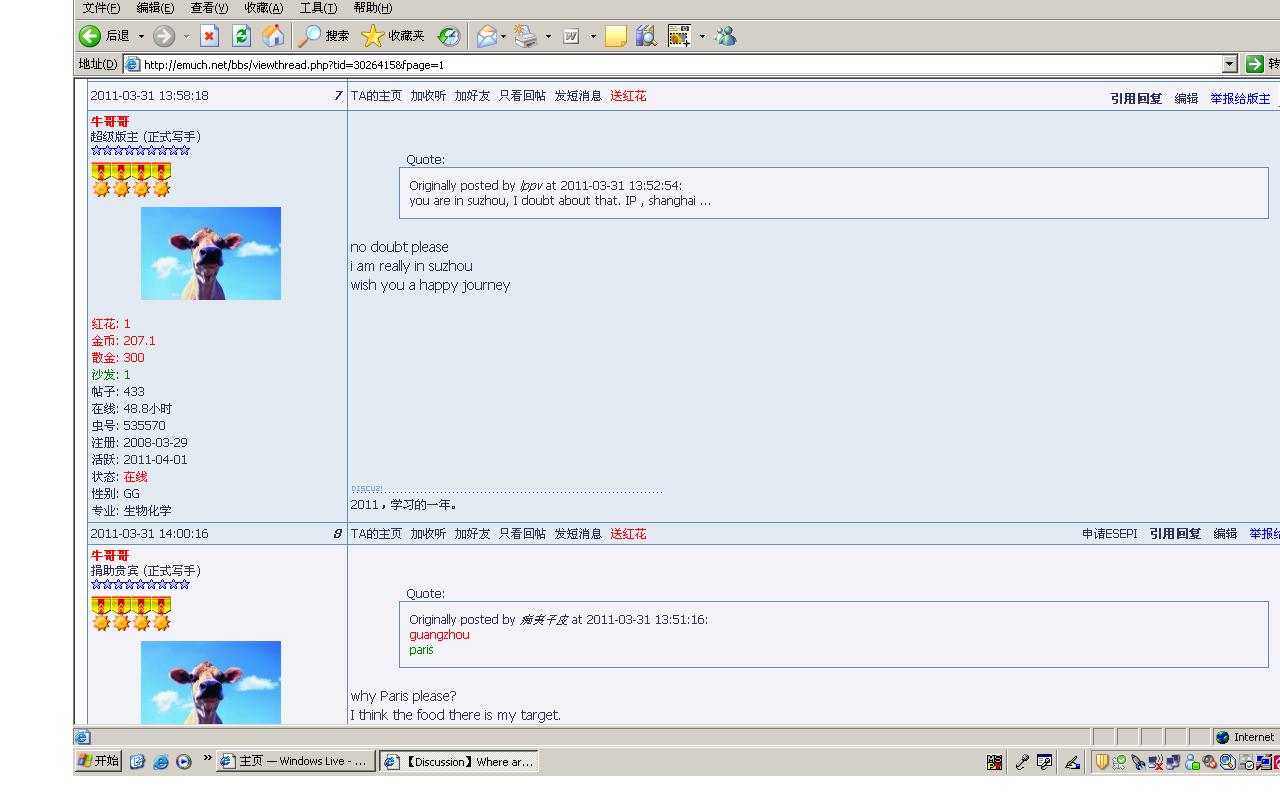Open the 帮助(H) menu
This screenshot has height=800, width=1280.
click(372, 8)
